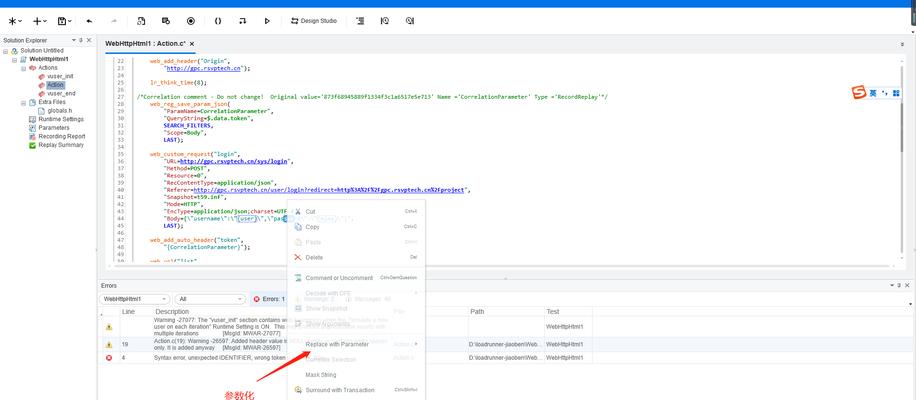The height and width of the screenshot is (400, 916).
Task: Select the Warning -27077 row
Action: pos(345,327)
